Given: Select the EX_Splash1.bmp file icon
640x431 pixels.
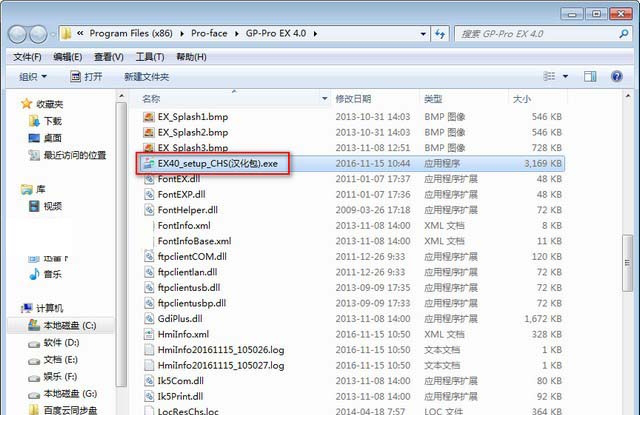Looking at the screenshot, I should coord(149,117).
